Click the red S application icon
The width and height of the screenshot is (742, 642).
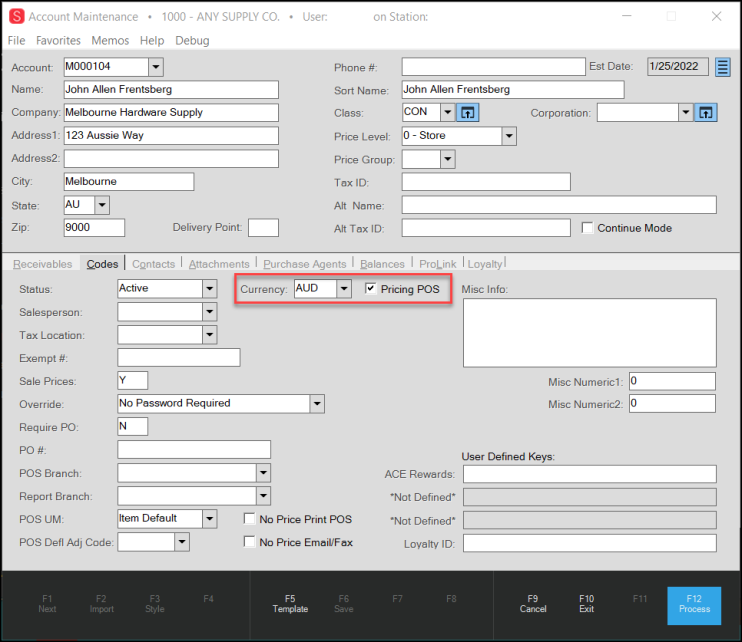coord(17,16)
